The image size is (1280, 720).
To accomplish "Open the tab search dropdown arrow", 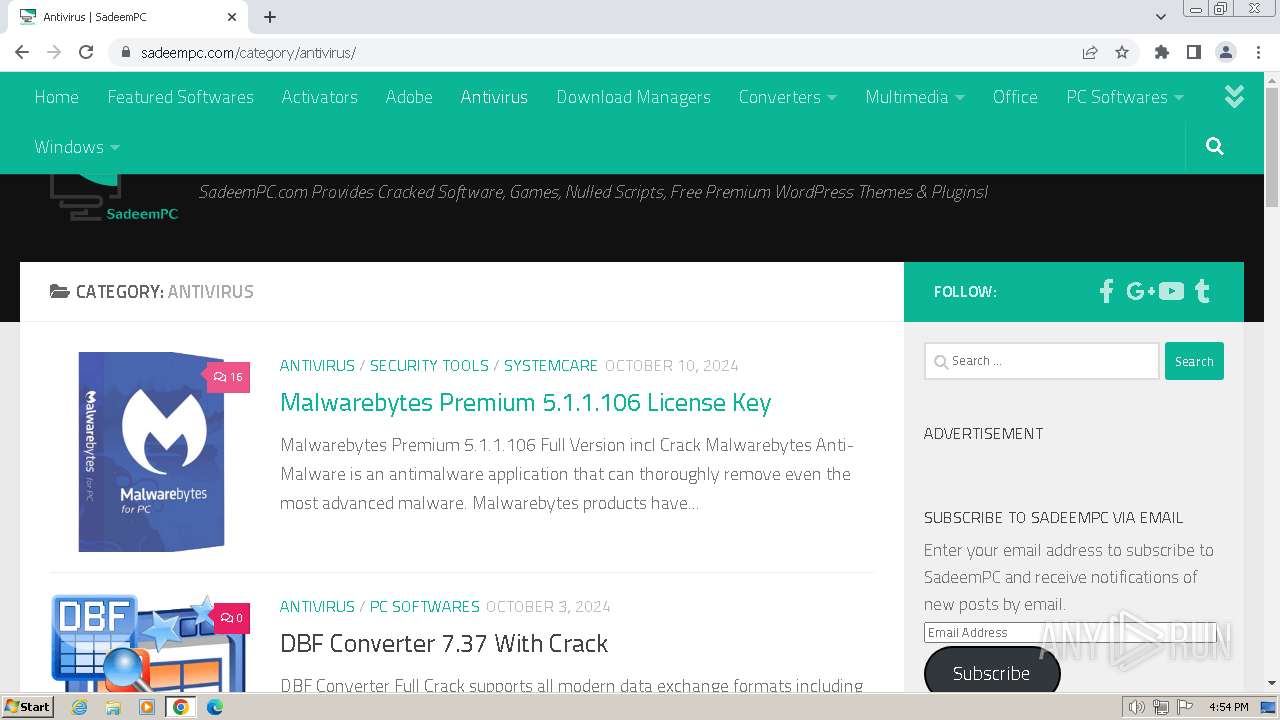I will click(x=1161, y=17).
